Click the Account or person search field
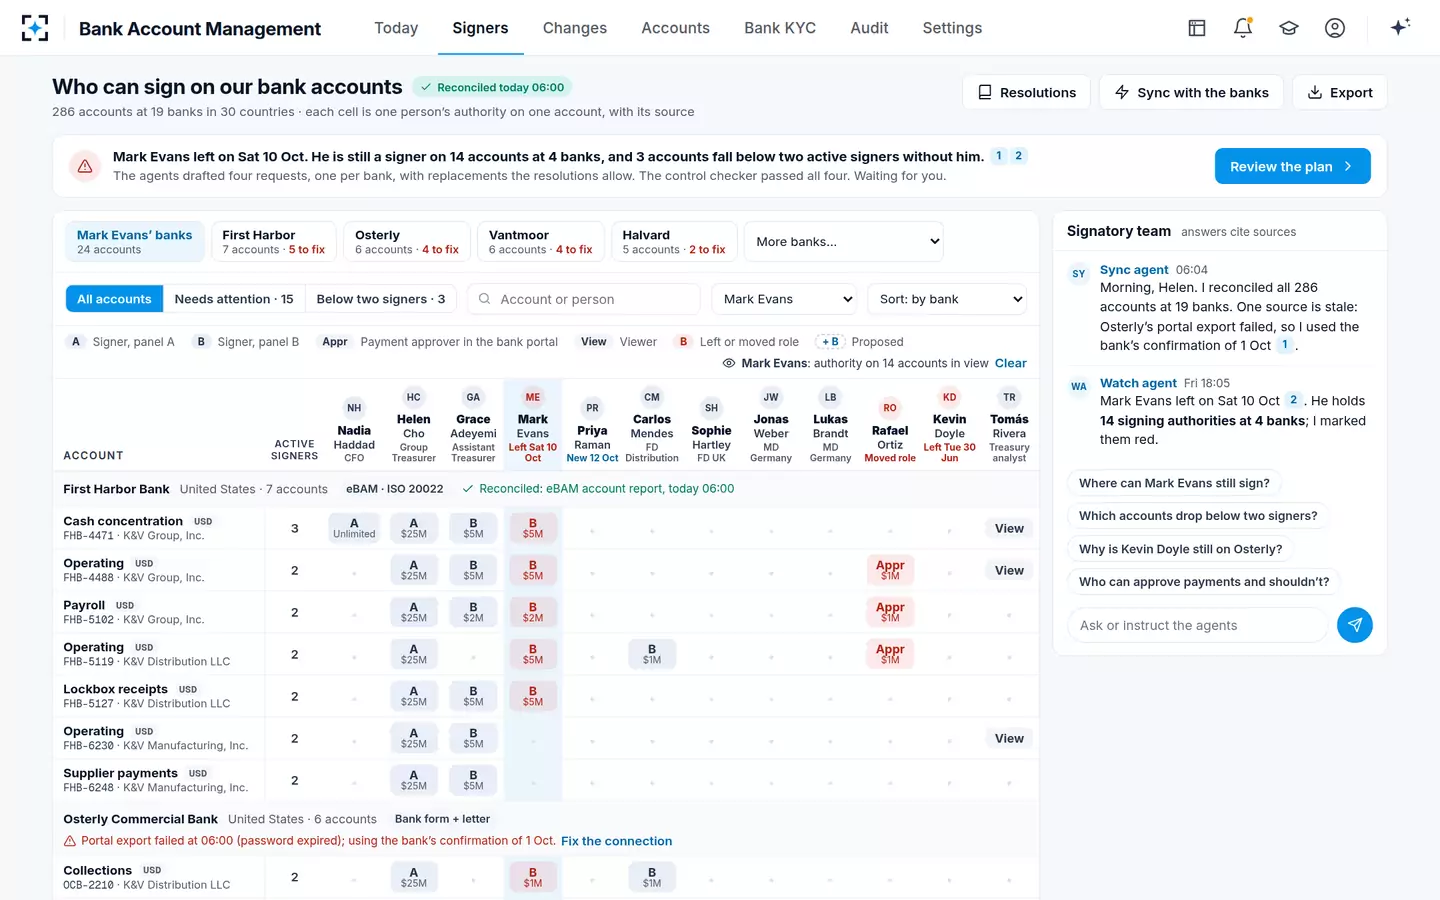This screenshot has height=900, width=1440. [x=584, y=299]
